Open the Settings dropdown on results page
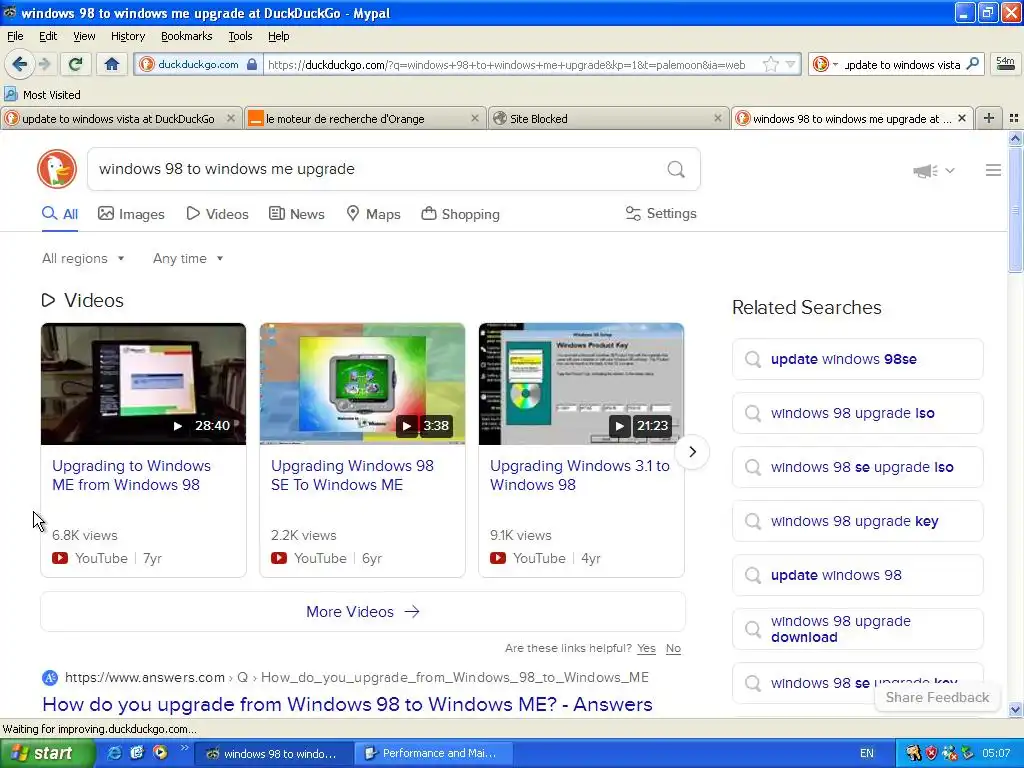The image size is (1024, 768). pyautogui.click(x=661, y=214)
